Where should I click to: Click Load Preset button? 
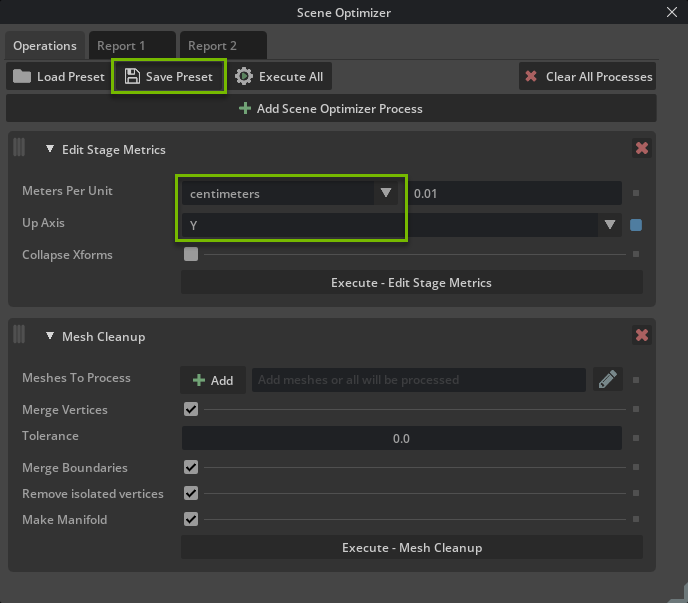(x=58, y=77)
